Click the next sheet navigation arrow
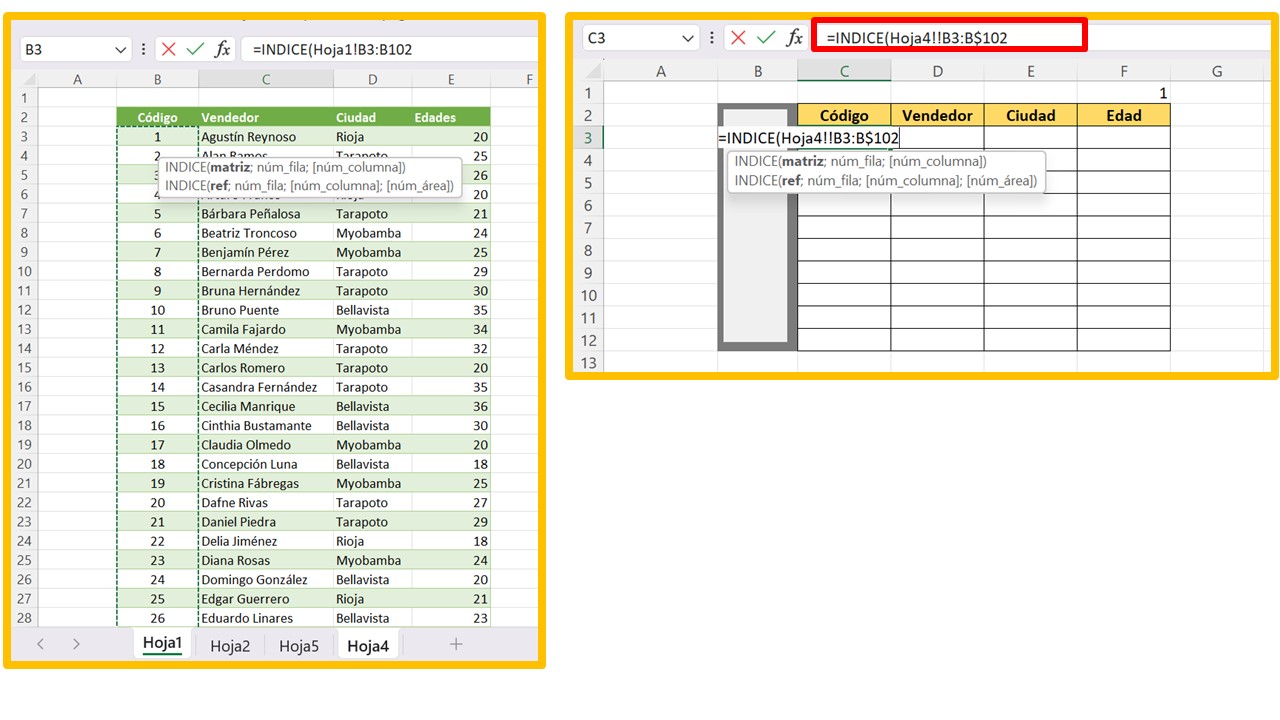1280x720 pixels. pos(76,645)
